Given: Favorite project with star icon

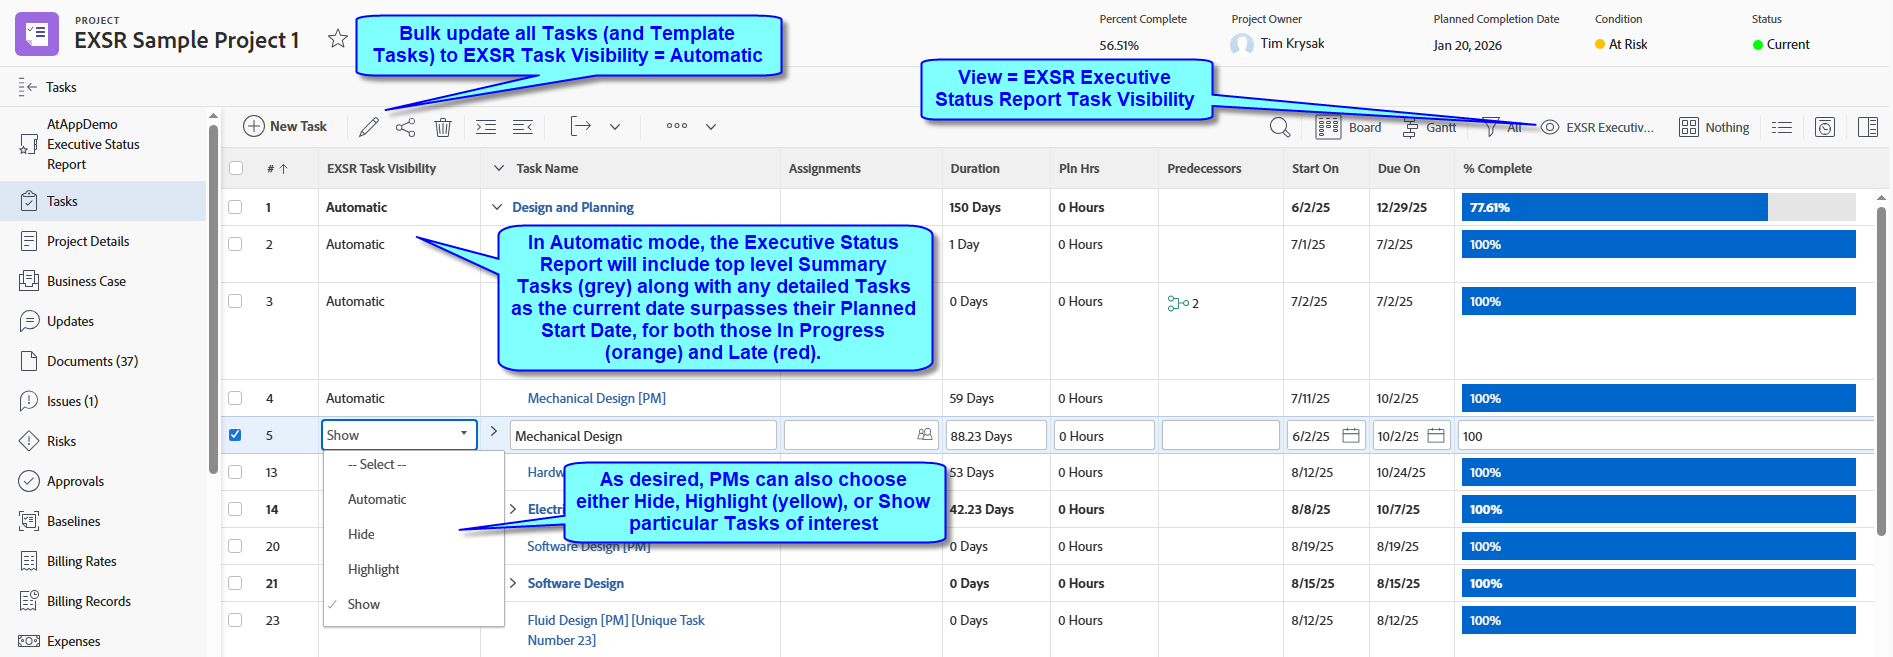Looking at the screenshot, I should pos(338,39).
